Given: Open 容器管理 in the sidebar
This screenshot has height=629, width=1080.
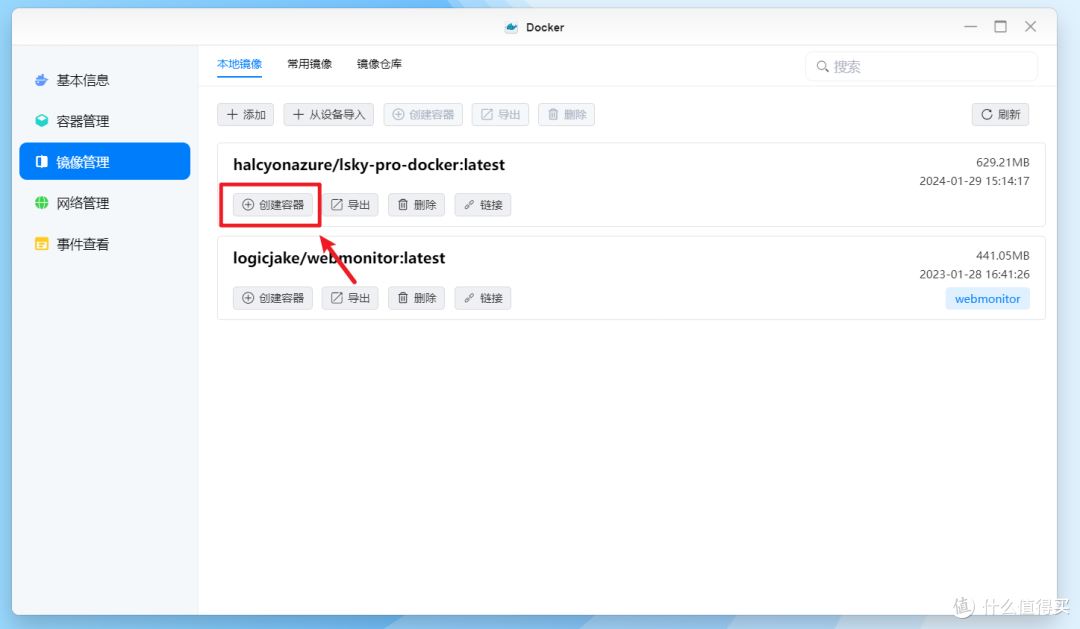Looking at the screenshot, I should (x=104, y=121).
